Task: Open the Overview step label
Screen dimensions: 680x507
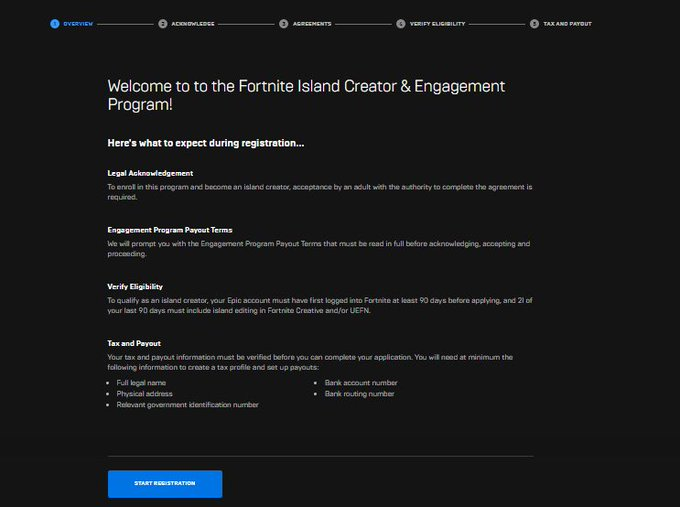Action: click(x=78, y=24)
